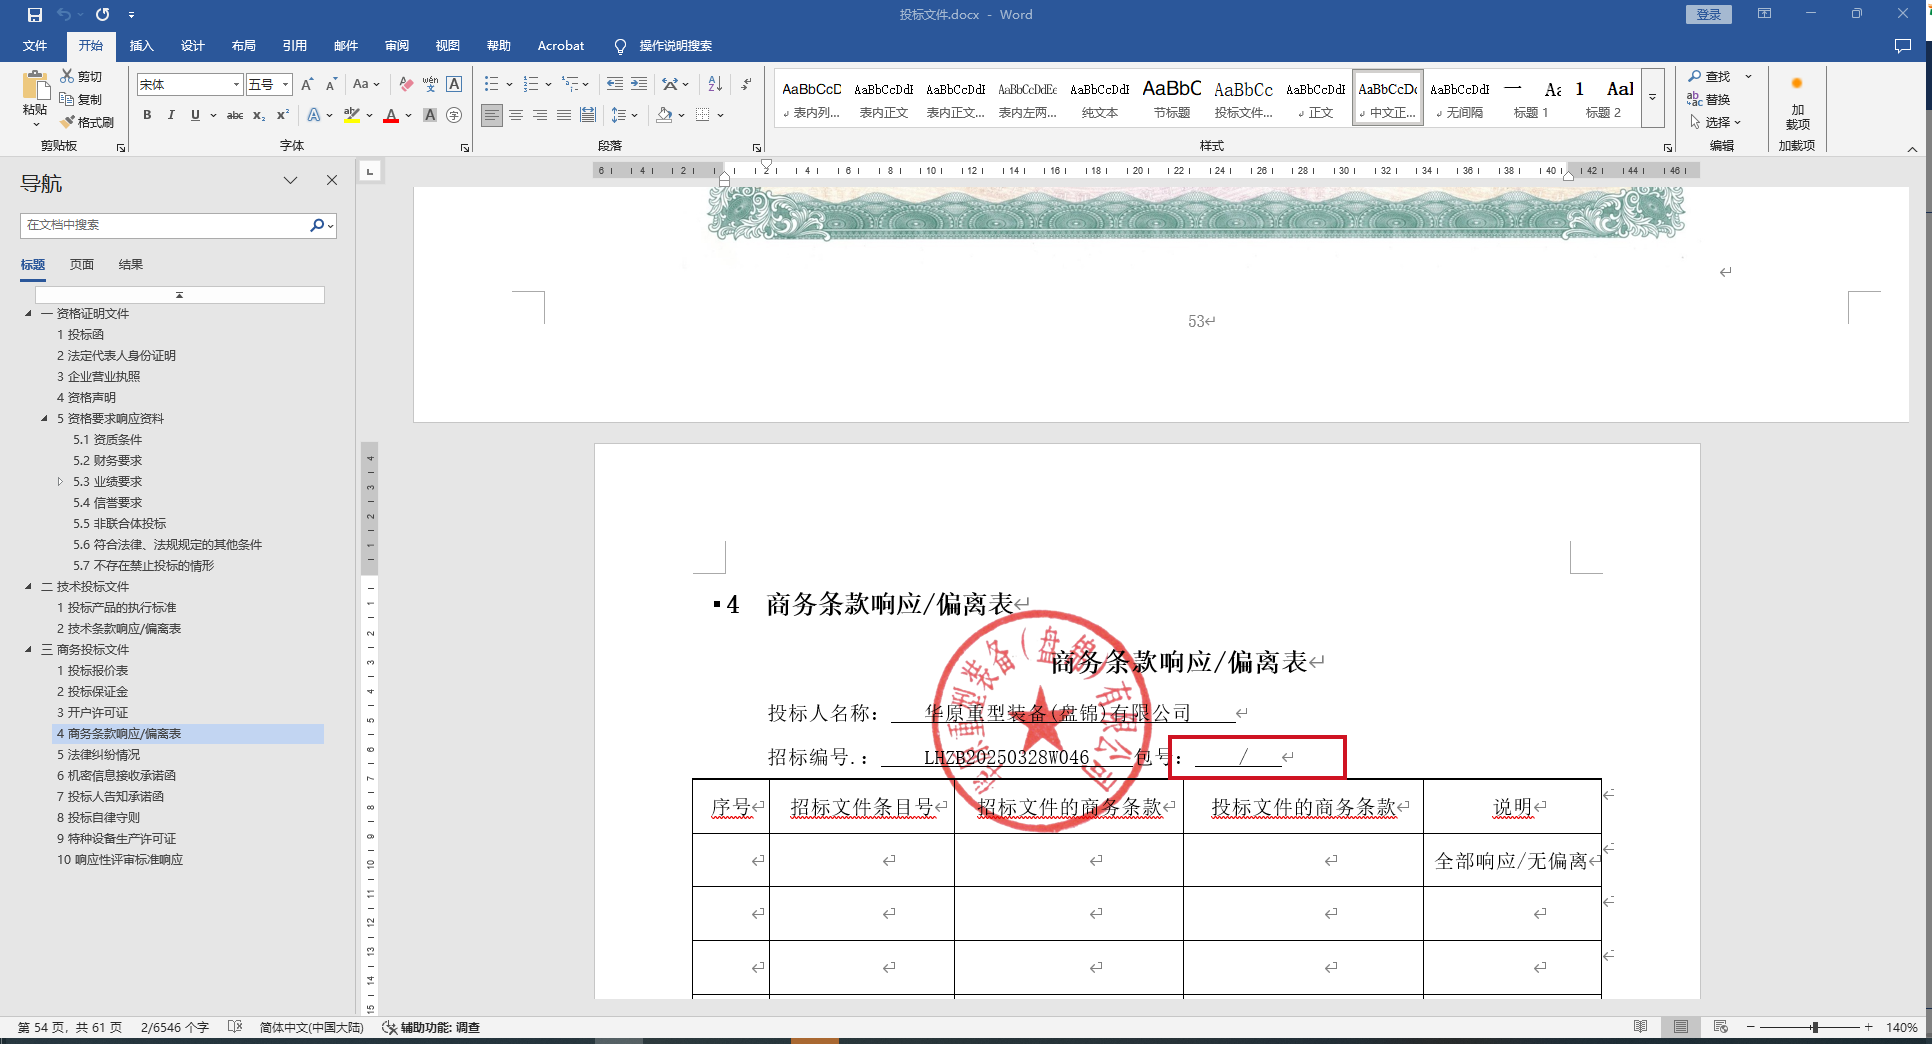The height and width of the screenshot is (1044, 1932).
Task: Save the document using the floppy icon
Action: pyautogui.click(x=35, y=14)
